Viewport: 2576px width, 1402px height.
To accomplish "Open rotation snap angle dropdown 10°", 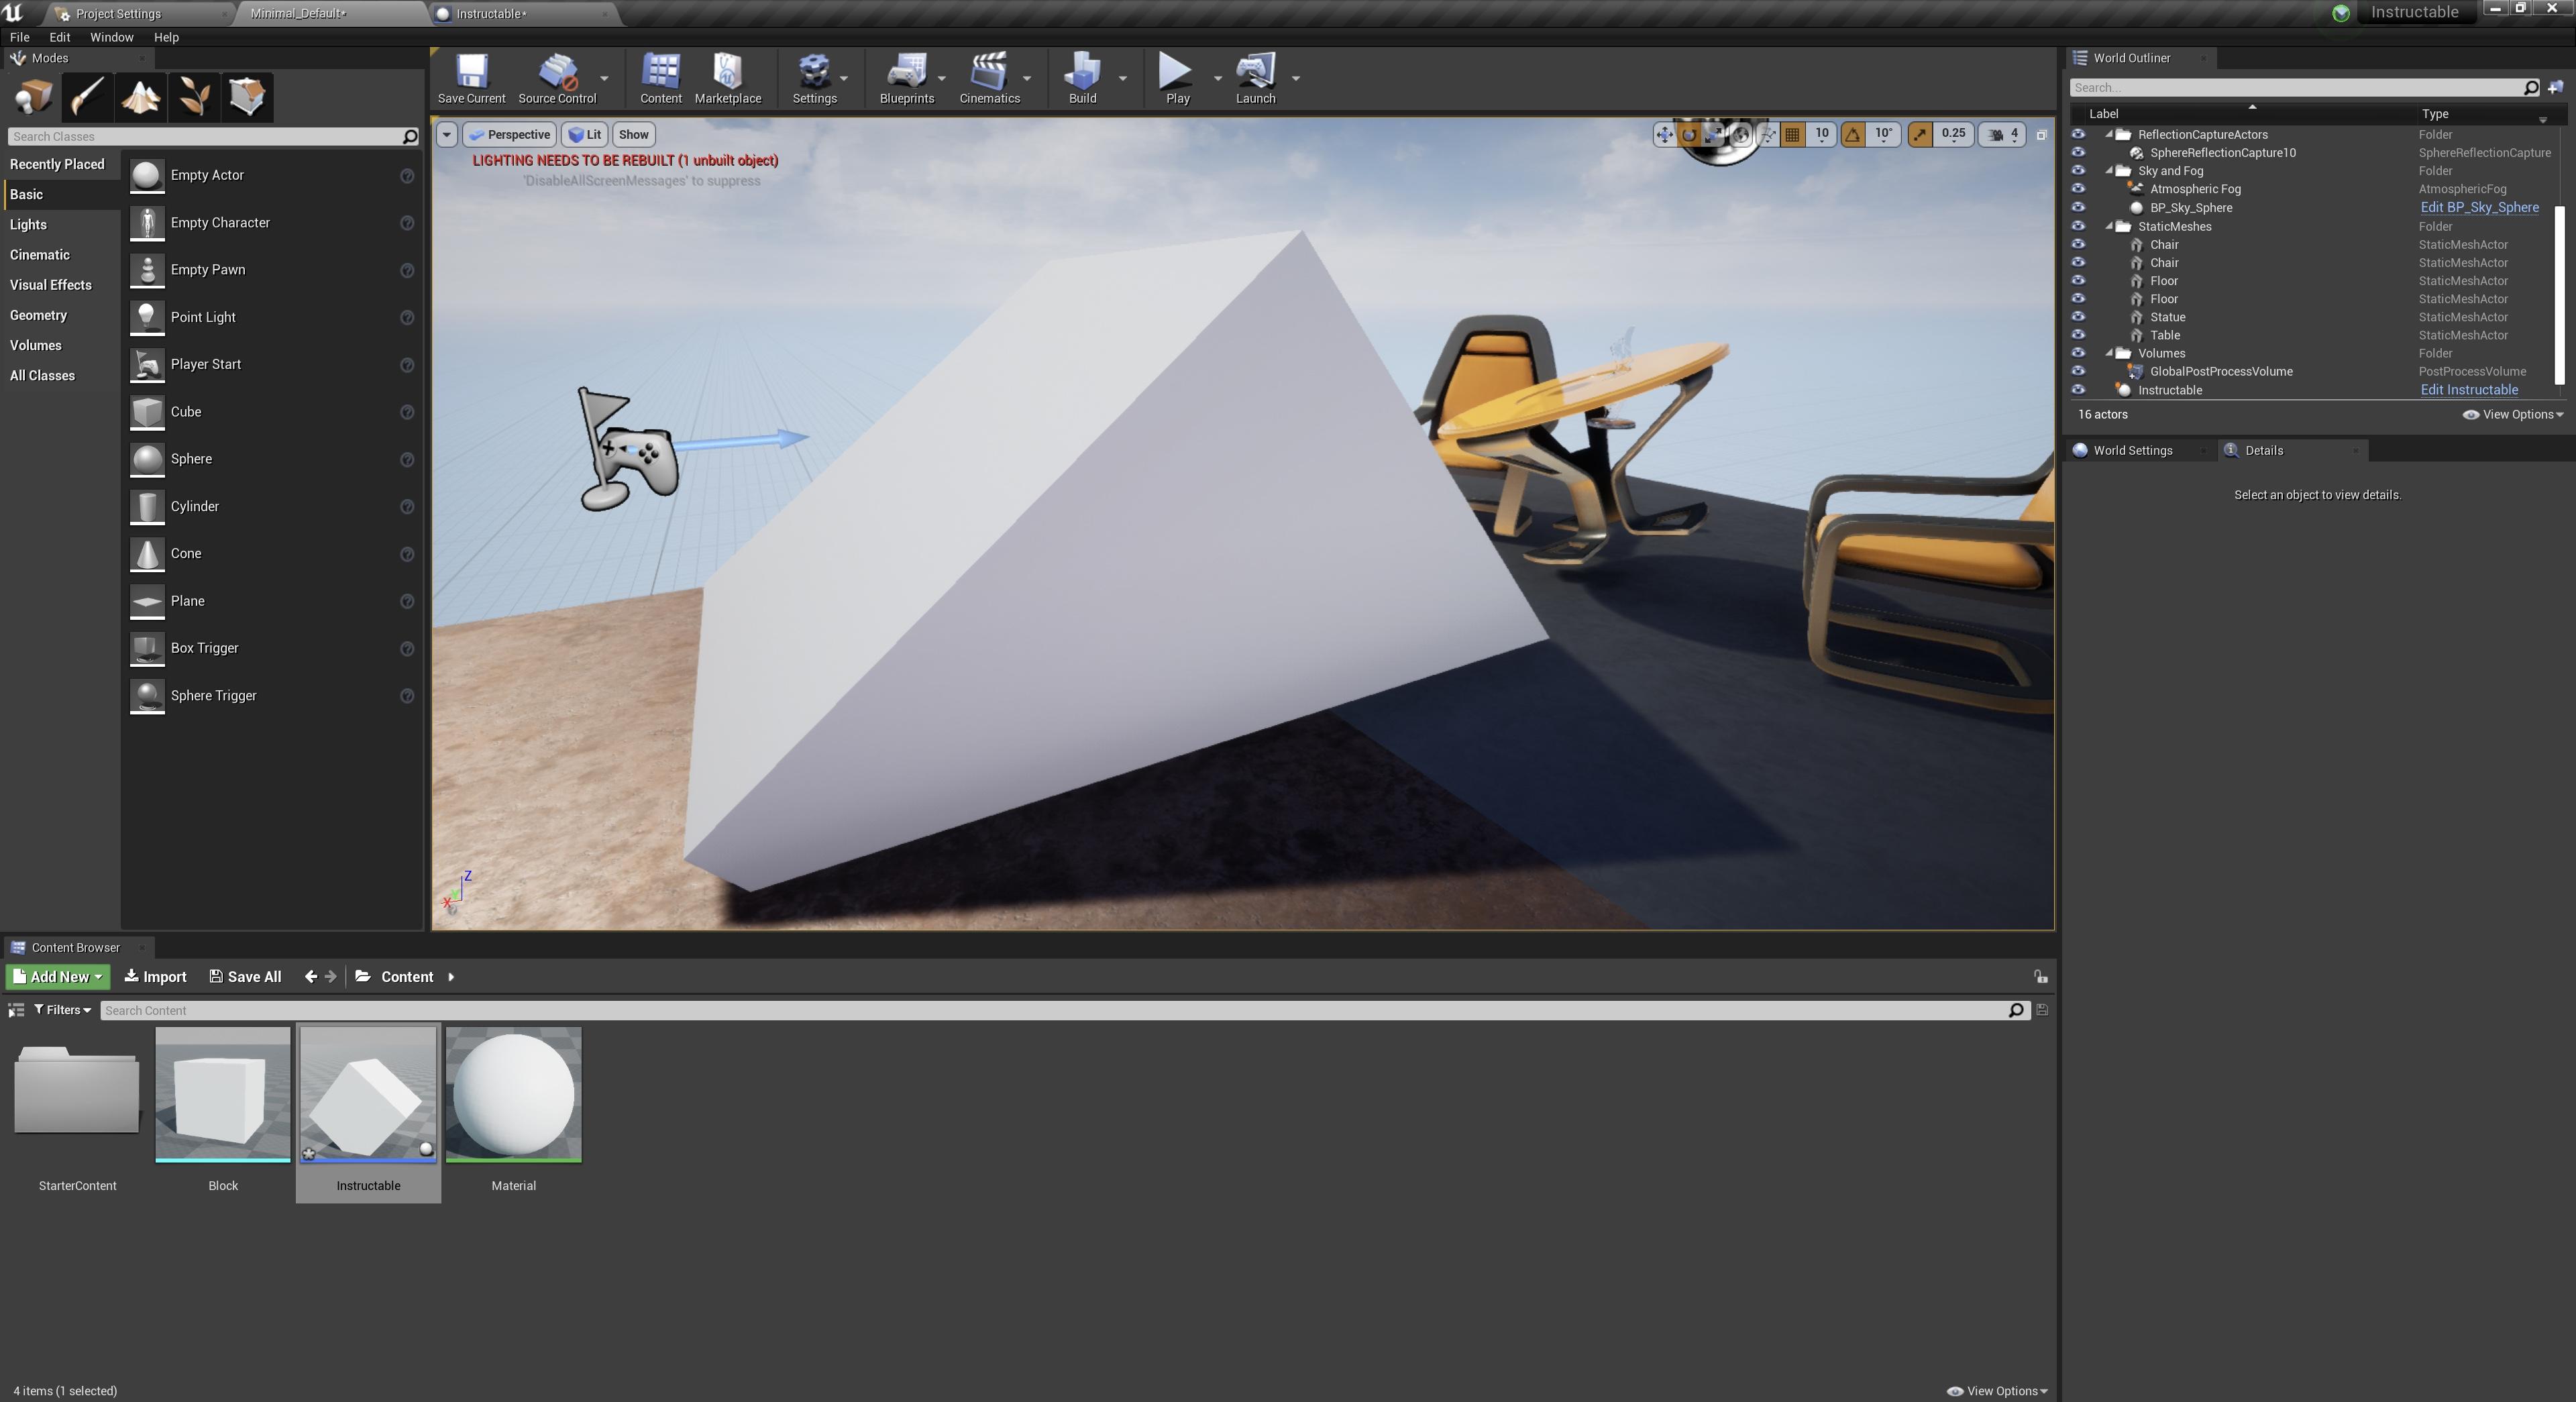I will (1883, 134).
